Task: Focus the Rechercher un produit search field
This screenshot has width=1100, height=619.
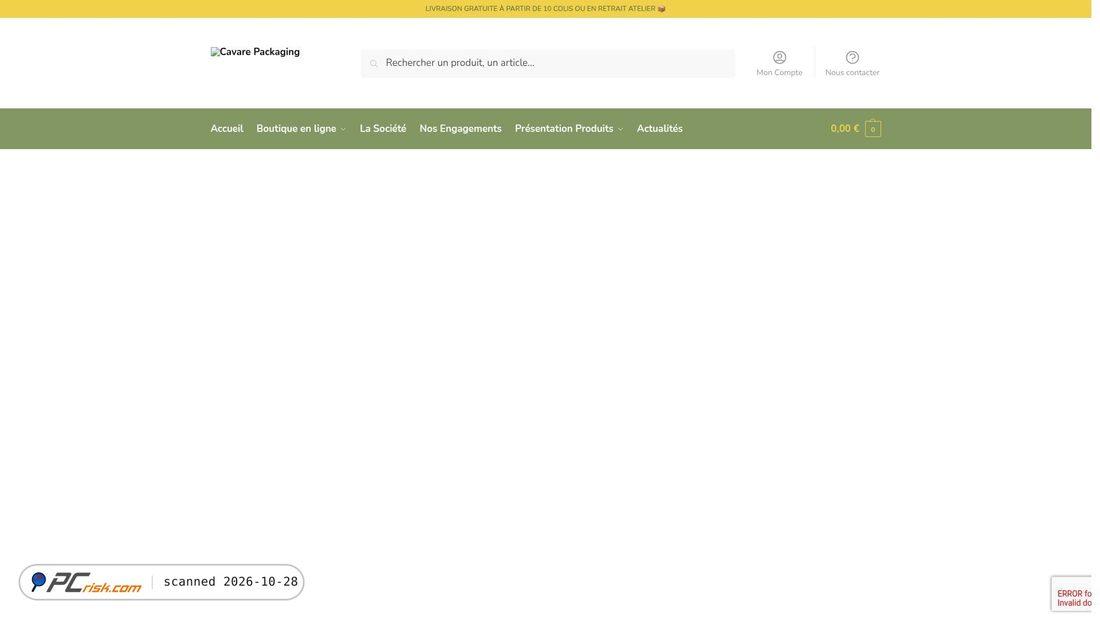Action: click(x=548, y=63)
